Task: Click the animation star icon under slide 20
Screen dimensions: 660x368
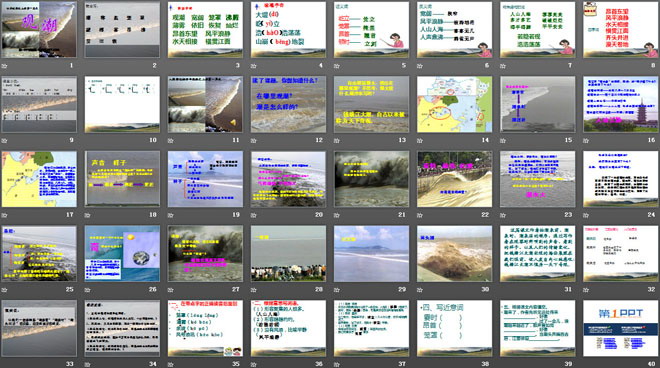Action: [x=254, y=215]
